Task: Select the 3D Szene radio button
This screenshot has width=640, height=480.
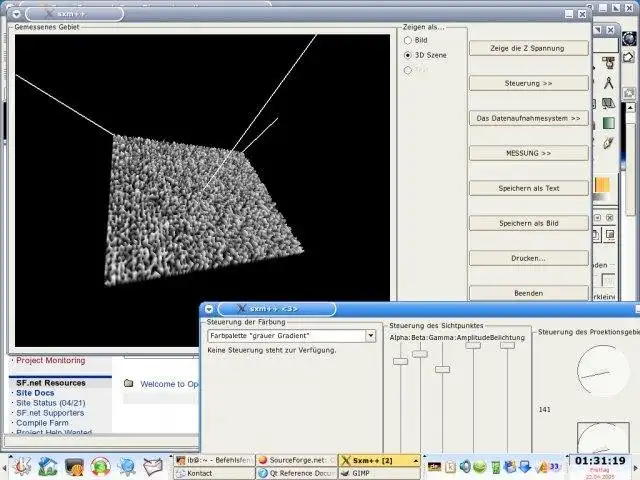Action: tap(407, 55)
